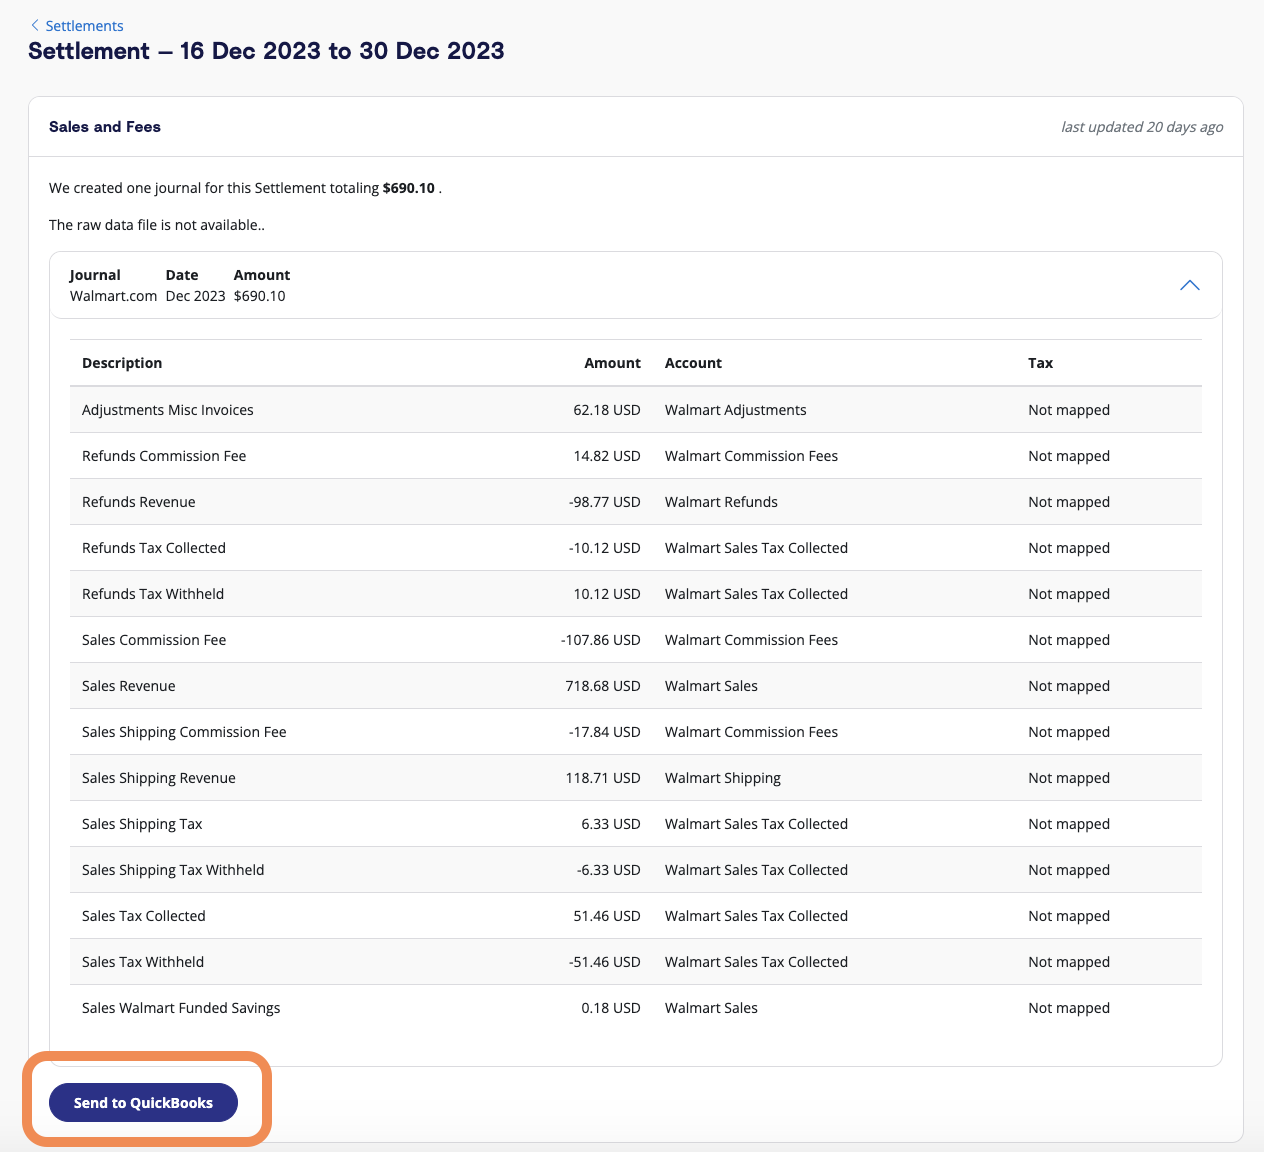Select the Sales Revenue description
This screenshot has height=1152, width=1264.
coord(129,686)
